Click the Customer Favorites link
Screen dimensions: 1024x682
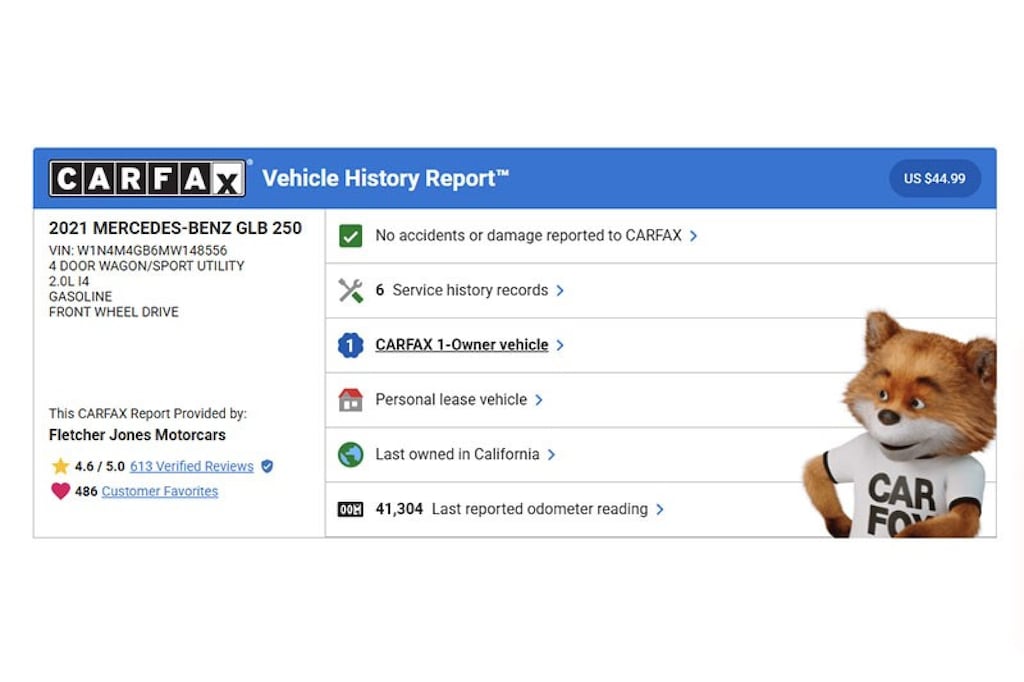[159, 490]
